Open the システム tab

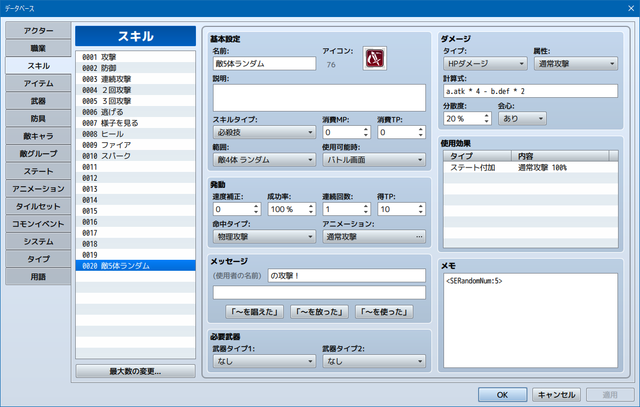pyautogui.click(x=38, y=242)
